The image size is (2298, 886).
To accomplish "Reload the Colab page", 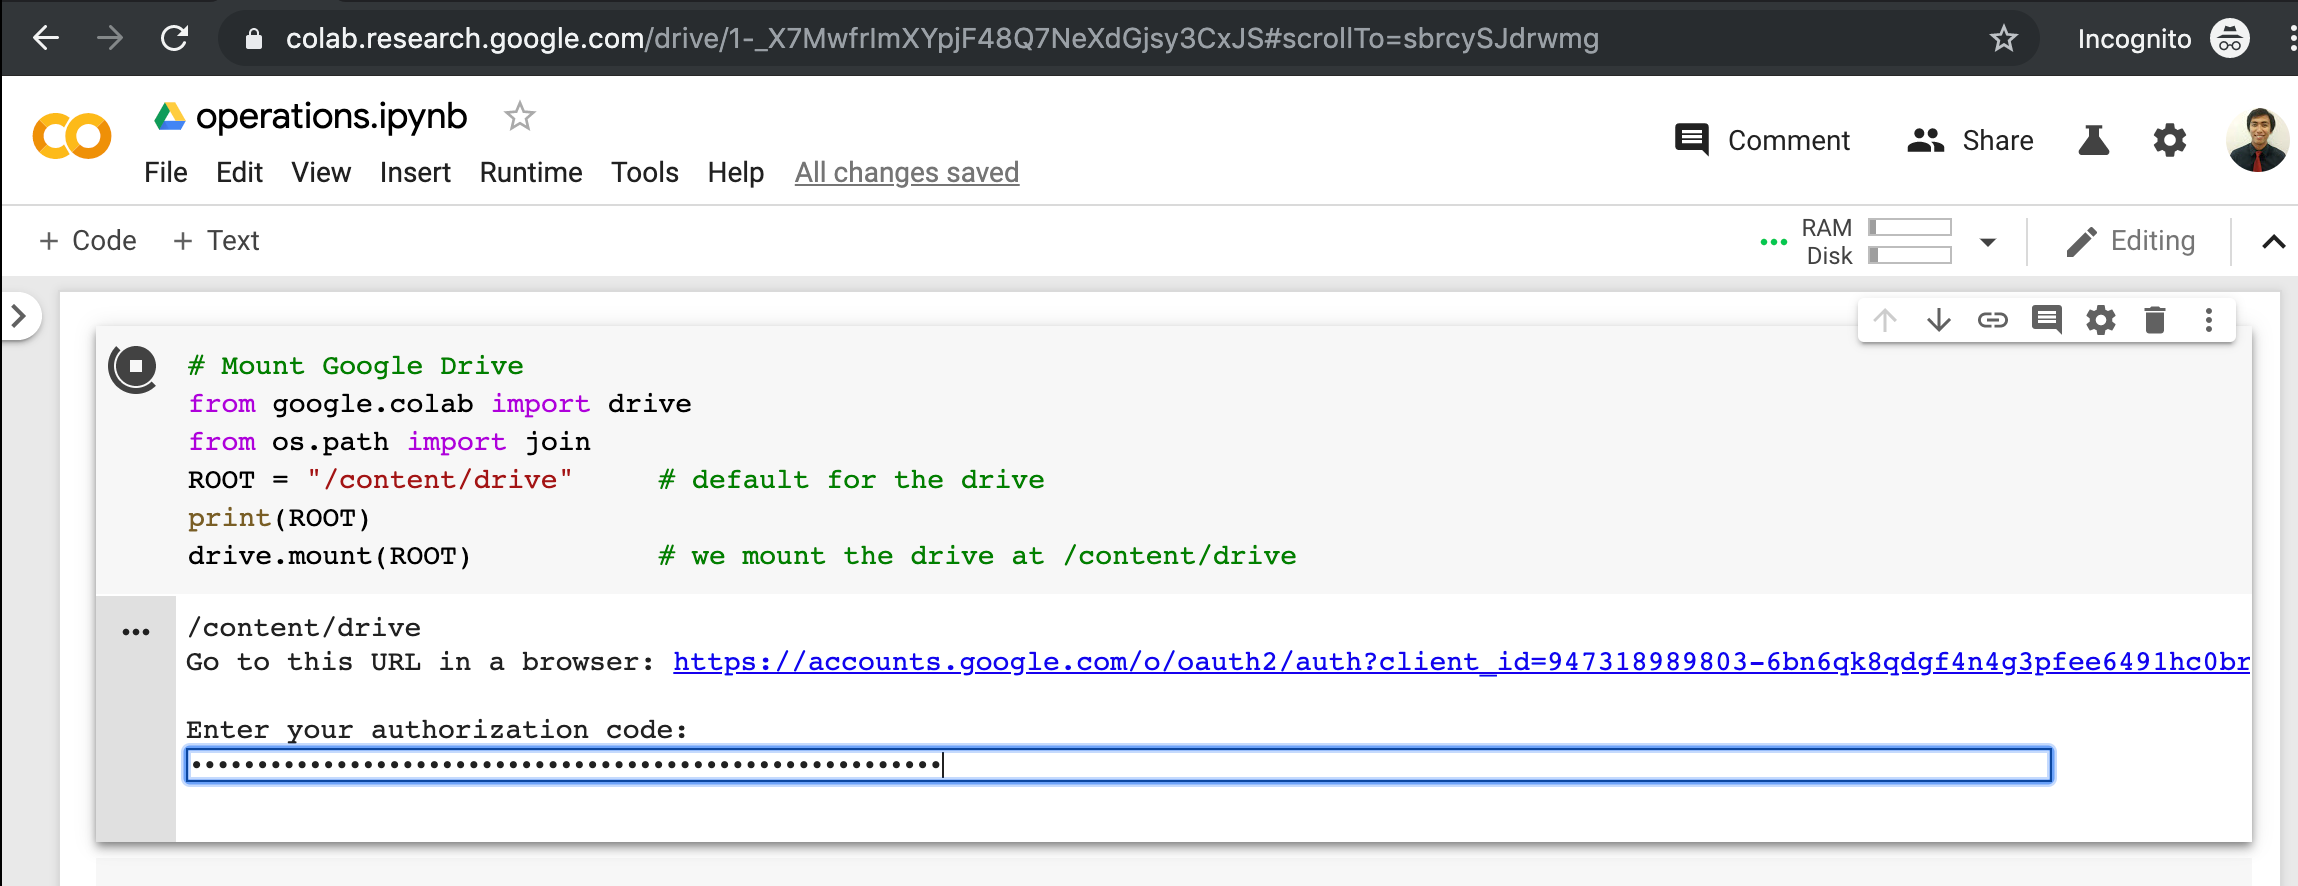I will click(175, 38).
